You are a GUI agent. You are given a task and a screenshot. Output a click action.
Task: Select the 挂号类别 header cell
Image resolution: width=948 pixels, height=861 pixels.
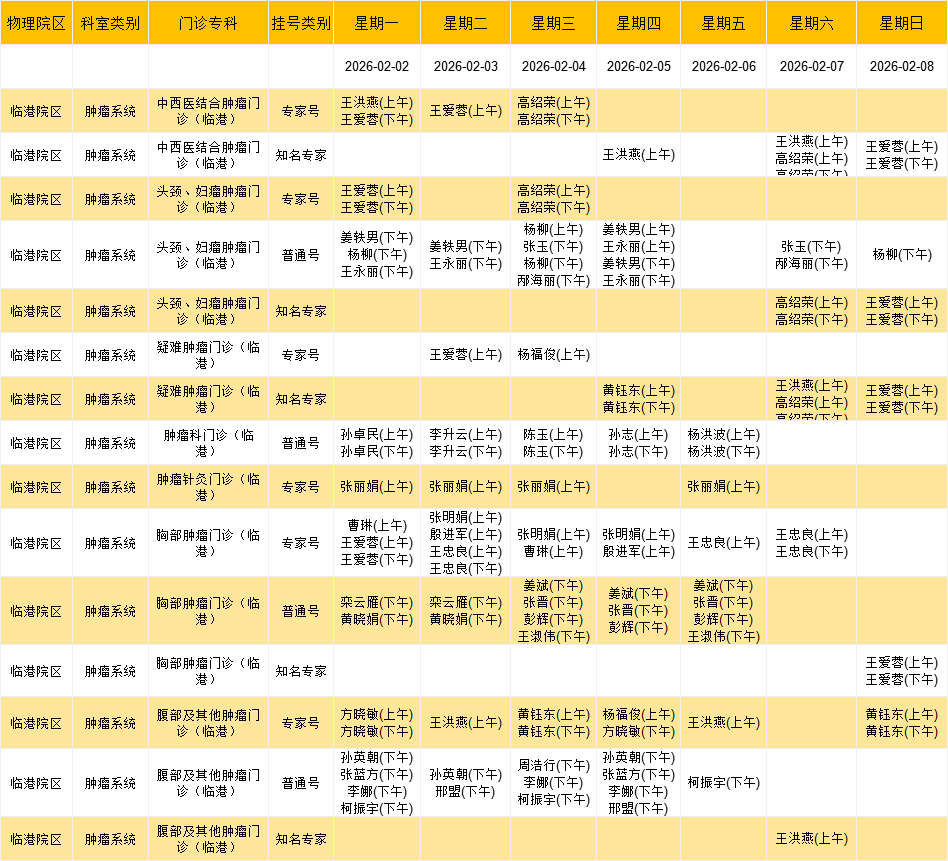(300, 23)
